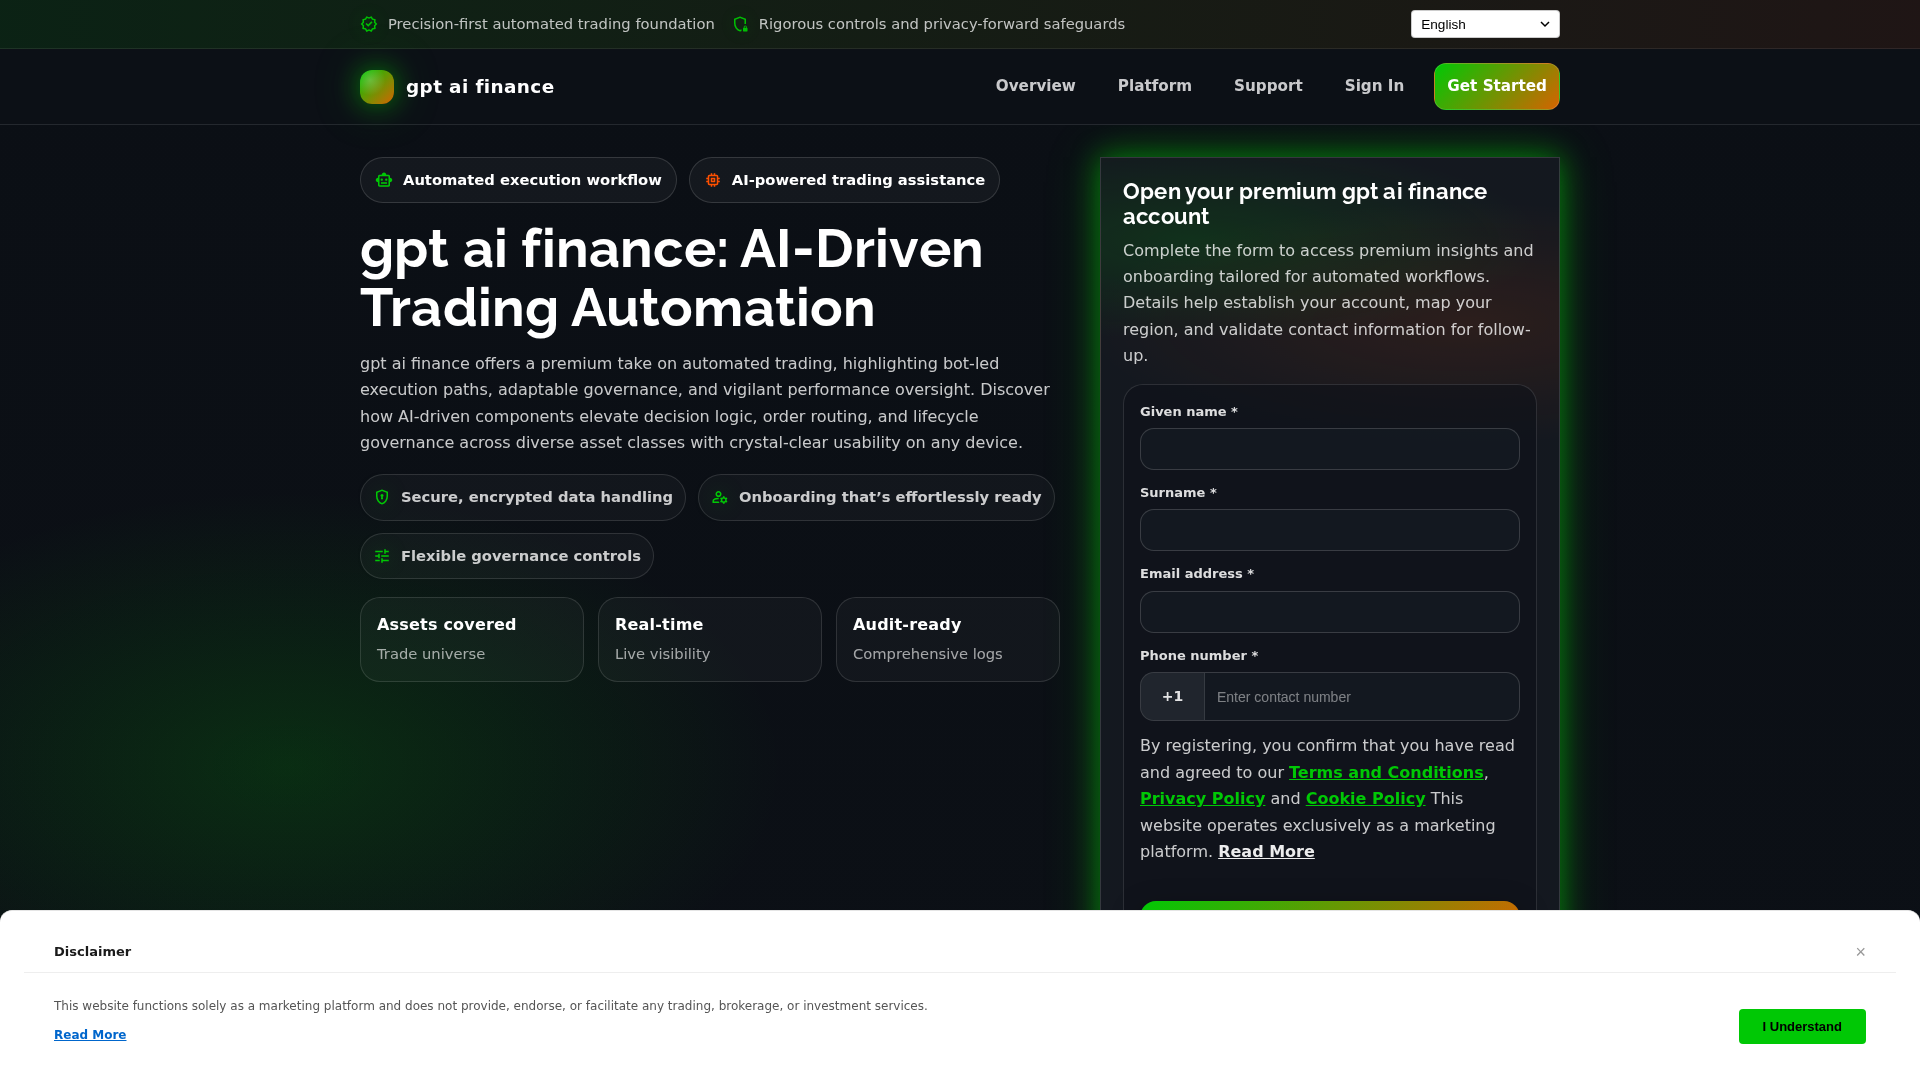Click the Open your premium account heading
Image resolution: width=1920 pixels, height=1080 pixels.
point(1305,204)
